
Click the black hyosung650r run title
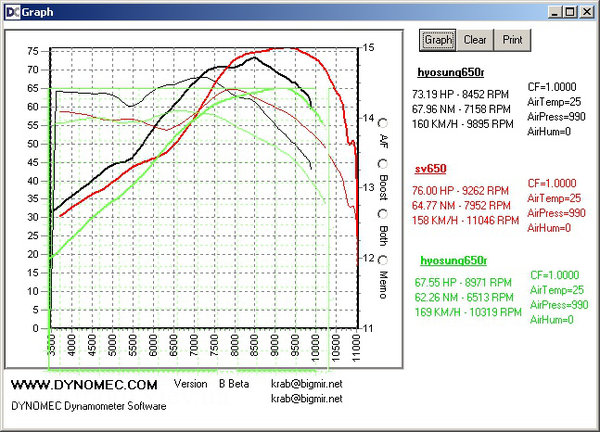point(451,72)
